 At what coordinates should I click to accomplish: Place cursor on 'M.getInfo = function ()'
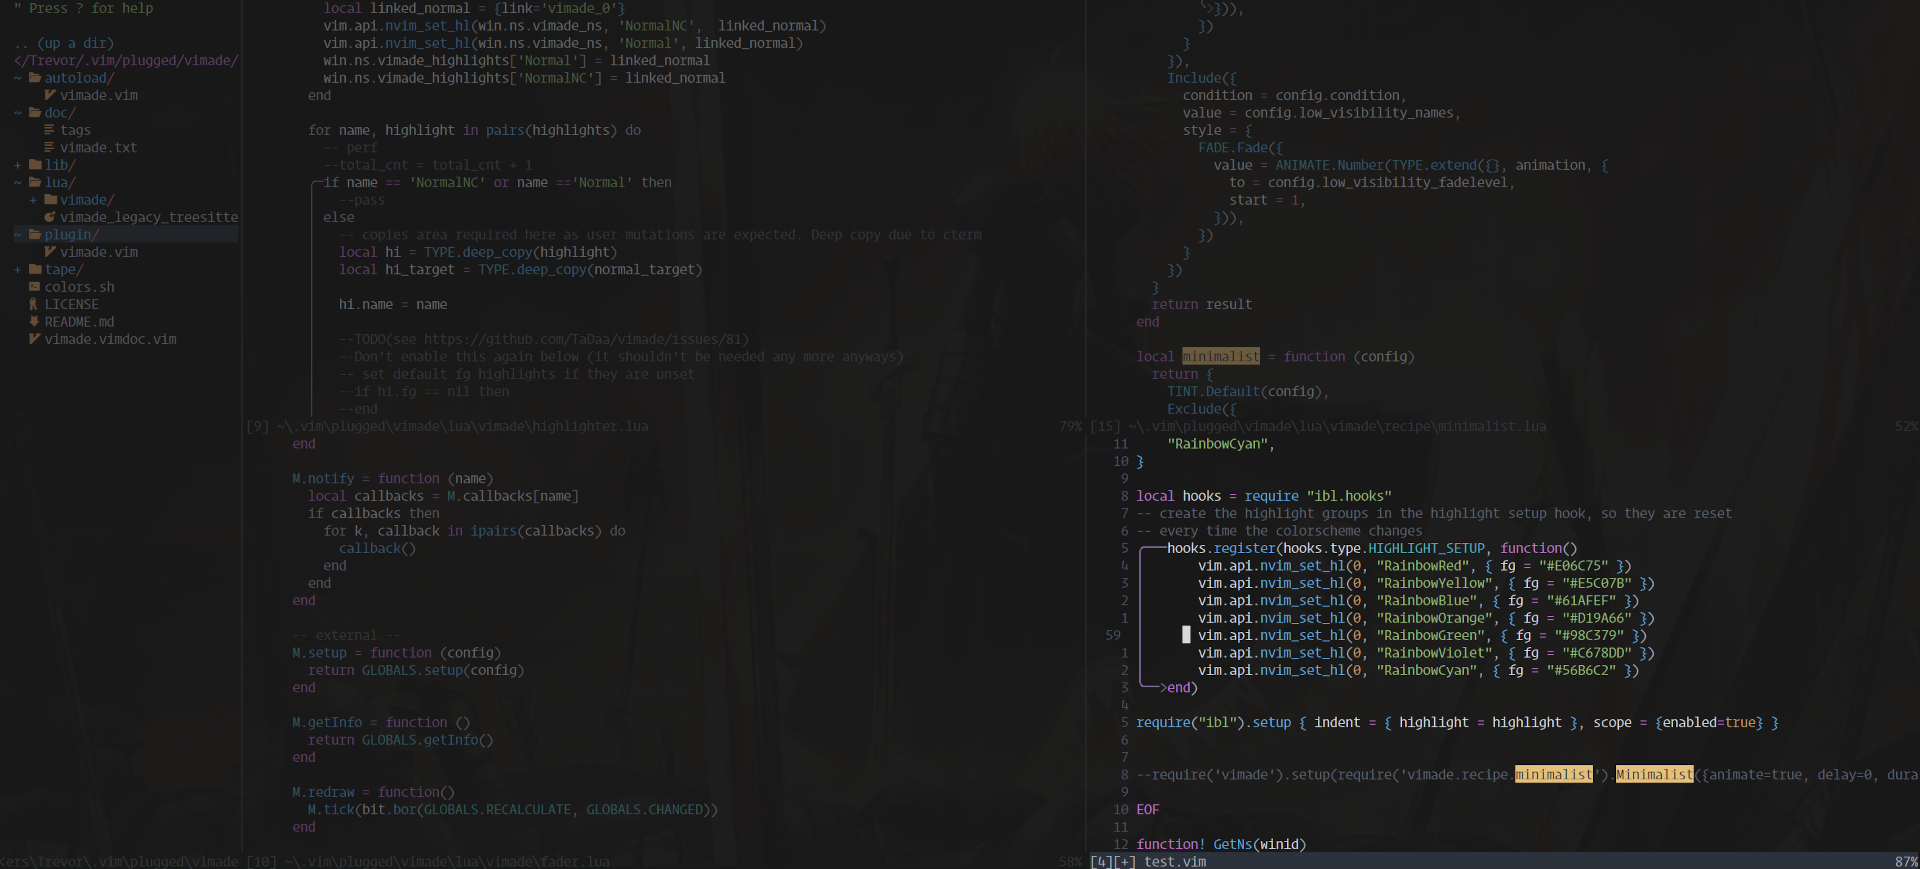381,722
